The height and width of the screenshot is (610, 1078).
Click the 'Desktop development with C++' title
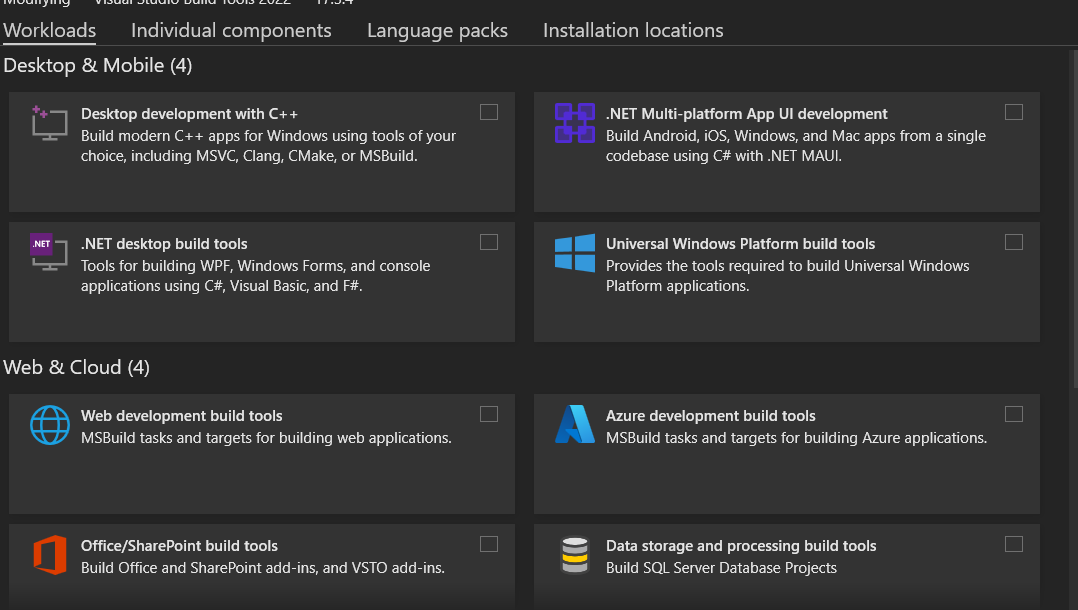click(189, 113)
